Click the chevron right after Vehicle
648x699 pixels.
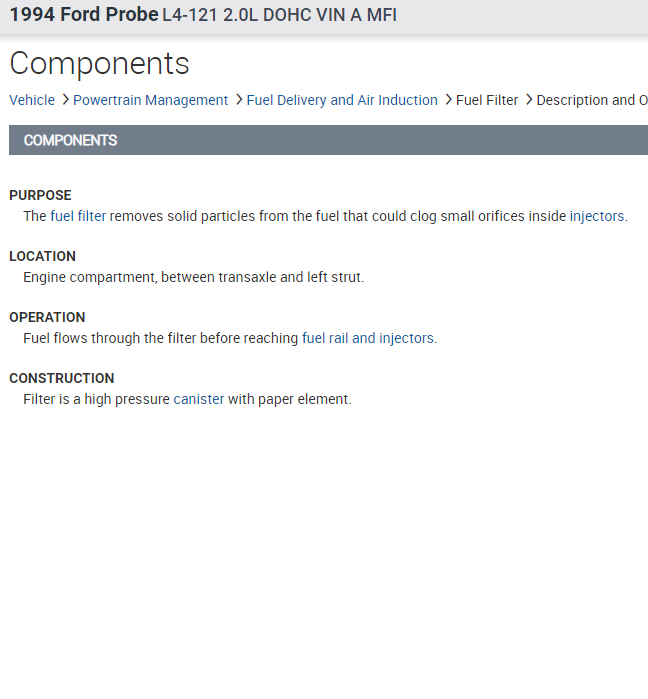click(65, 100)
